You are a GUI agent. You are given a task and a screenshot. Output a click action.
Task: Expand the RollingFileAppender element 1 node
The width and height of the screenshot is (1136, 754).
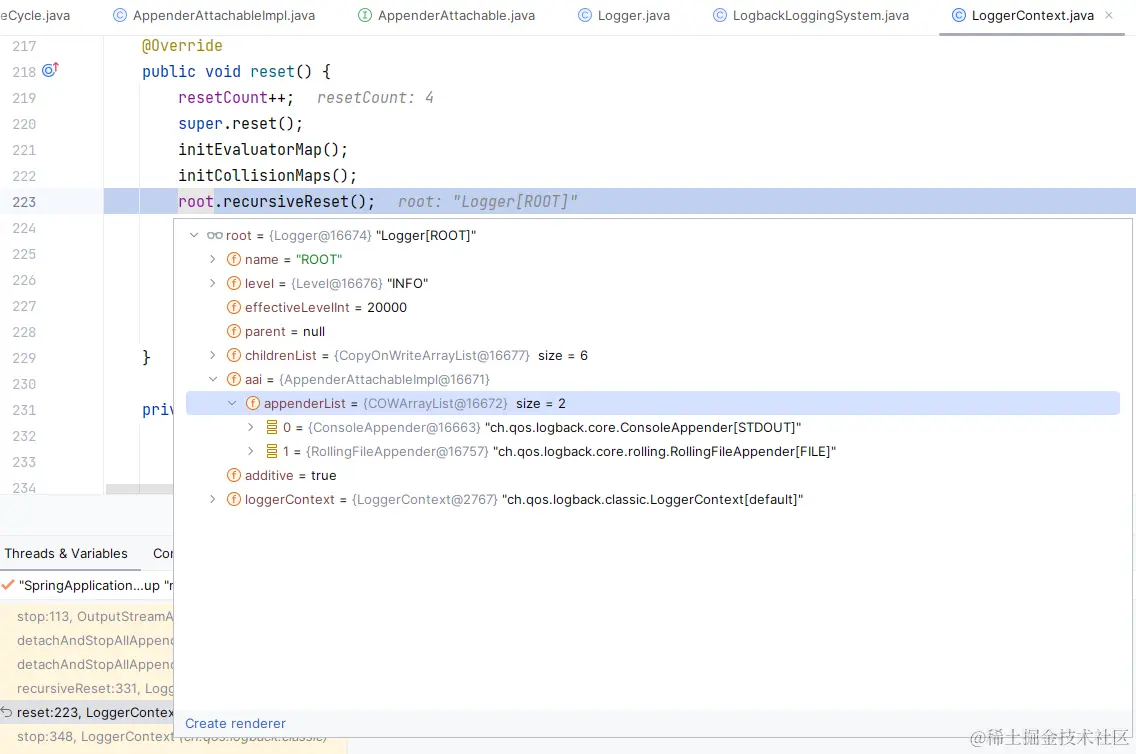[x=251, y=451]
